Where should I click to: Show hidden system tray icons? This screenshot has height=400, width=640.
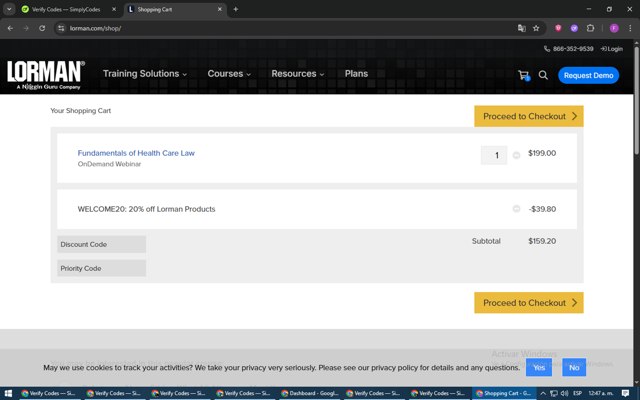coord(543,393)
